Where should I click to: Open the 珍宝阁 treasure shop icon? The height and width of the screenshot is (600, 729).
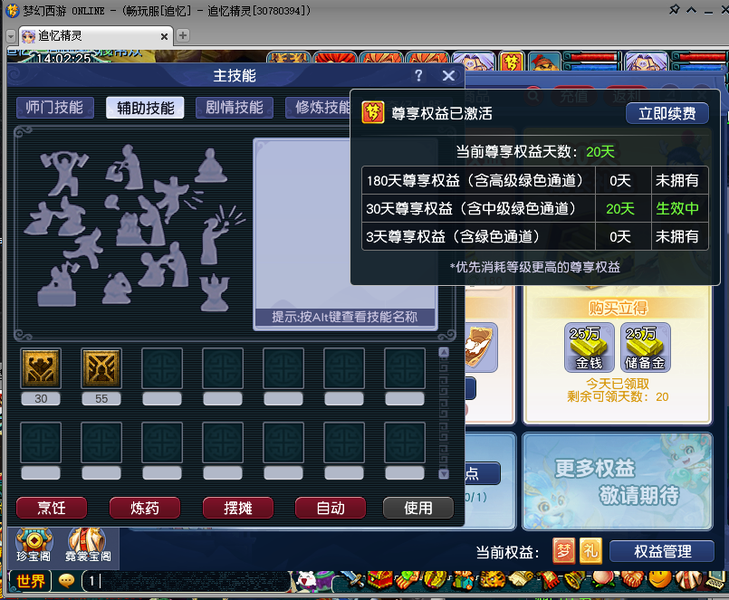coord(34,545)
